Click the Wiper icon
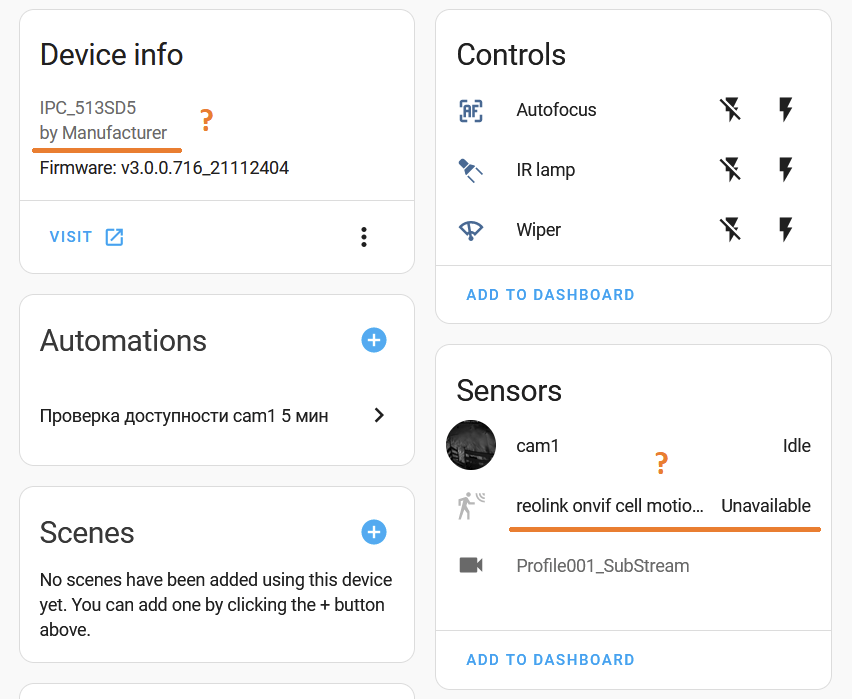This screenshot has width=852, height=699. point(471,230)
